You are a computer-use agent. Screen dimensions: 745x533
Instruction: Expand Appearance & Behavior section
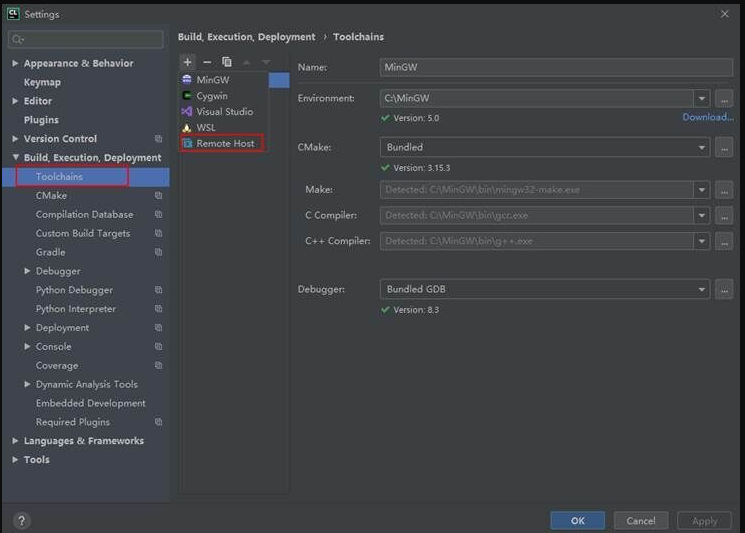(15, 63)
